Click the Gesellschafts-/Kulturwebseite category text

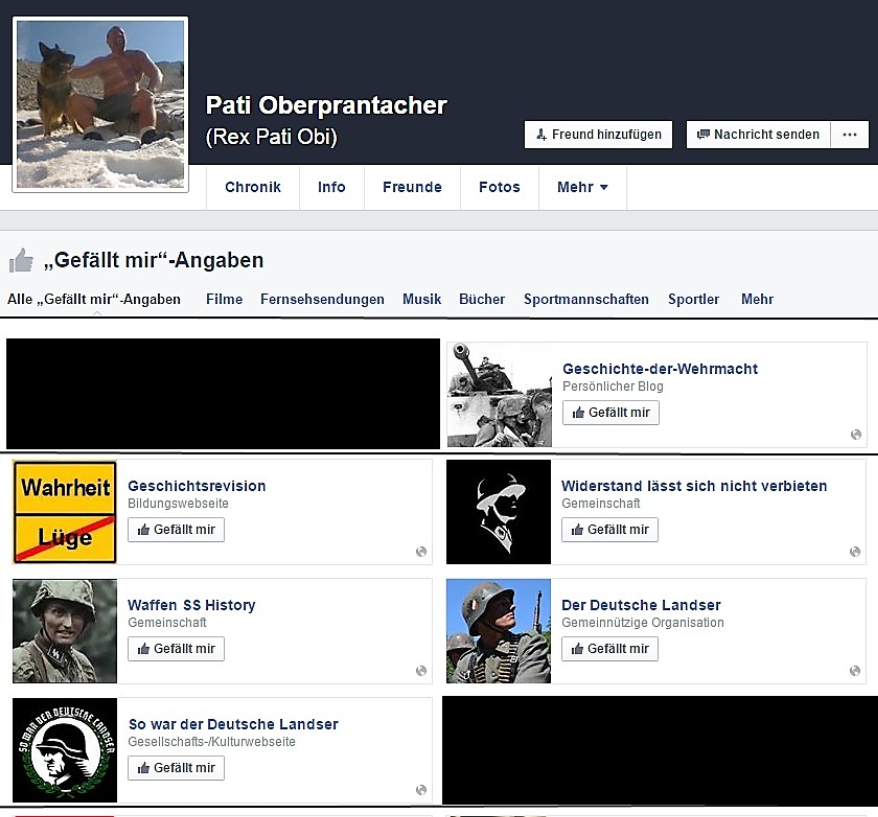[x=212, y=742]
